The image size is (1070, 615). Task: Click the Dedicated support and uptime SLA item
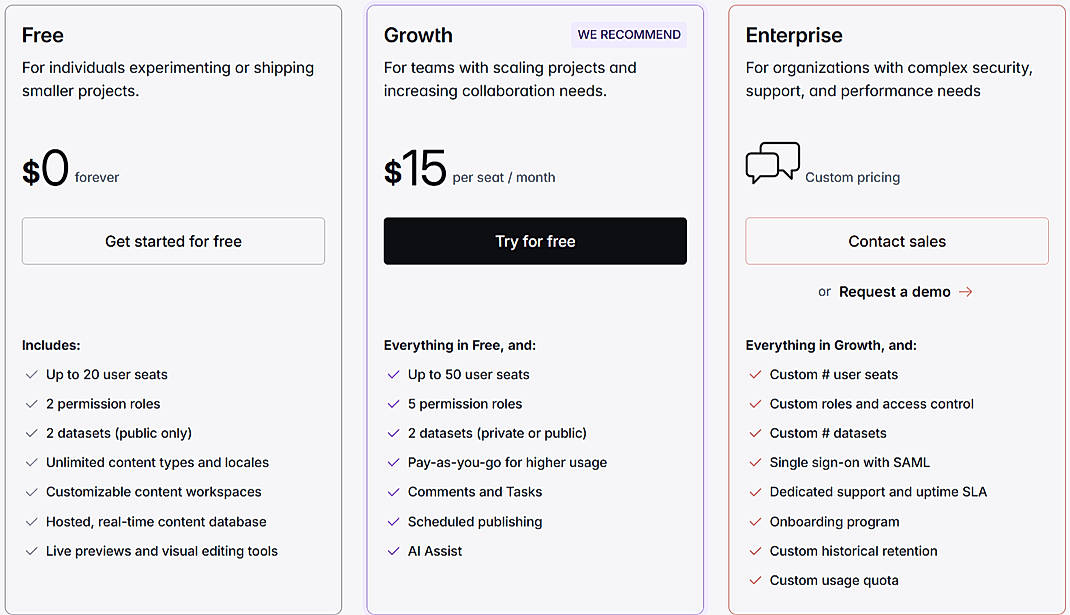[878, 492]
